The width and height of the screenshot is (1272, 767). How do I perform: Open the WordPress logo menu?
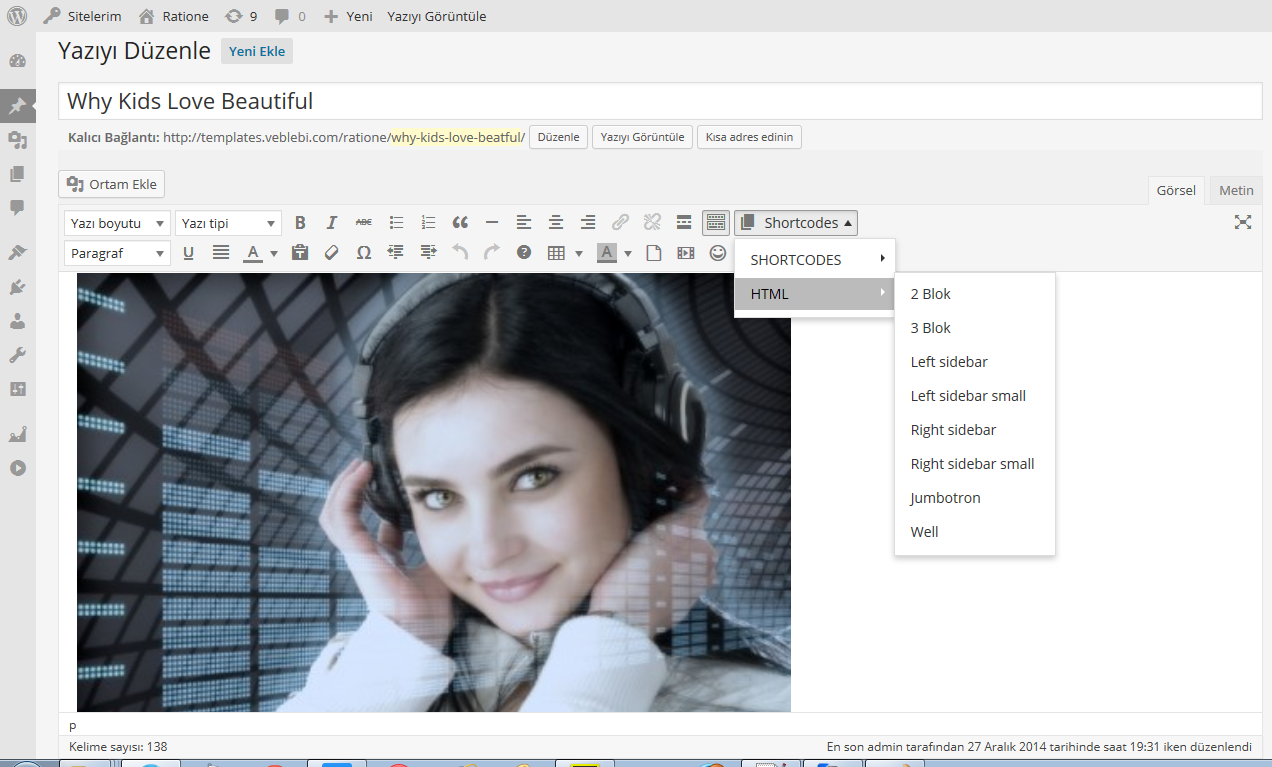17,16
